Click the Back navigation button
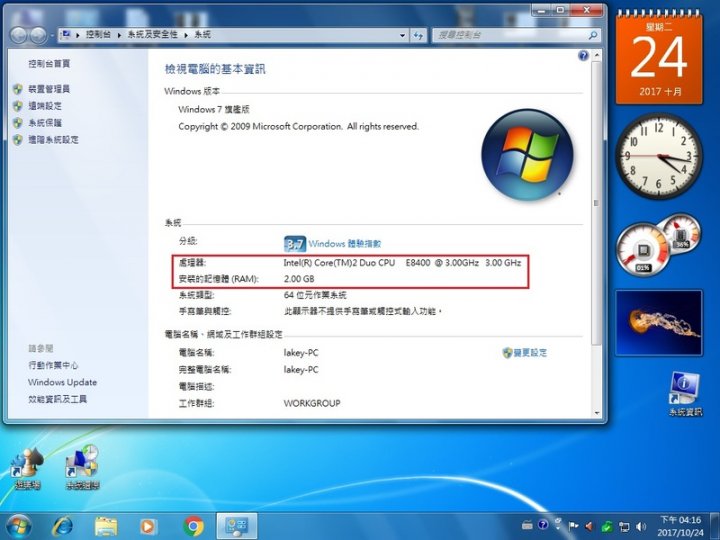The width and height of the screenshot is (720, 540). [18, 35]
